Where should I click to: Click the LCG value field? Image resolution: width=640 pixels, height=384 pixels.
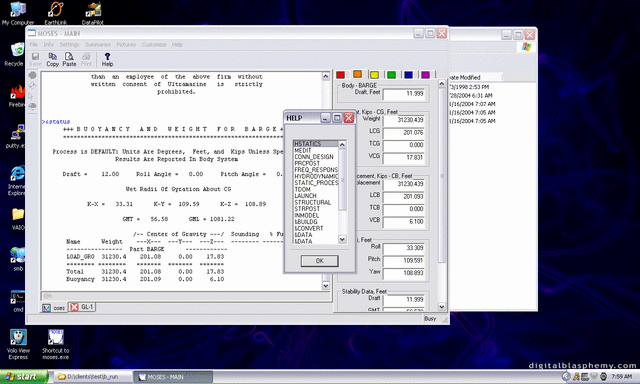pos(404,133)
